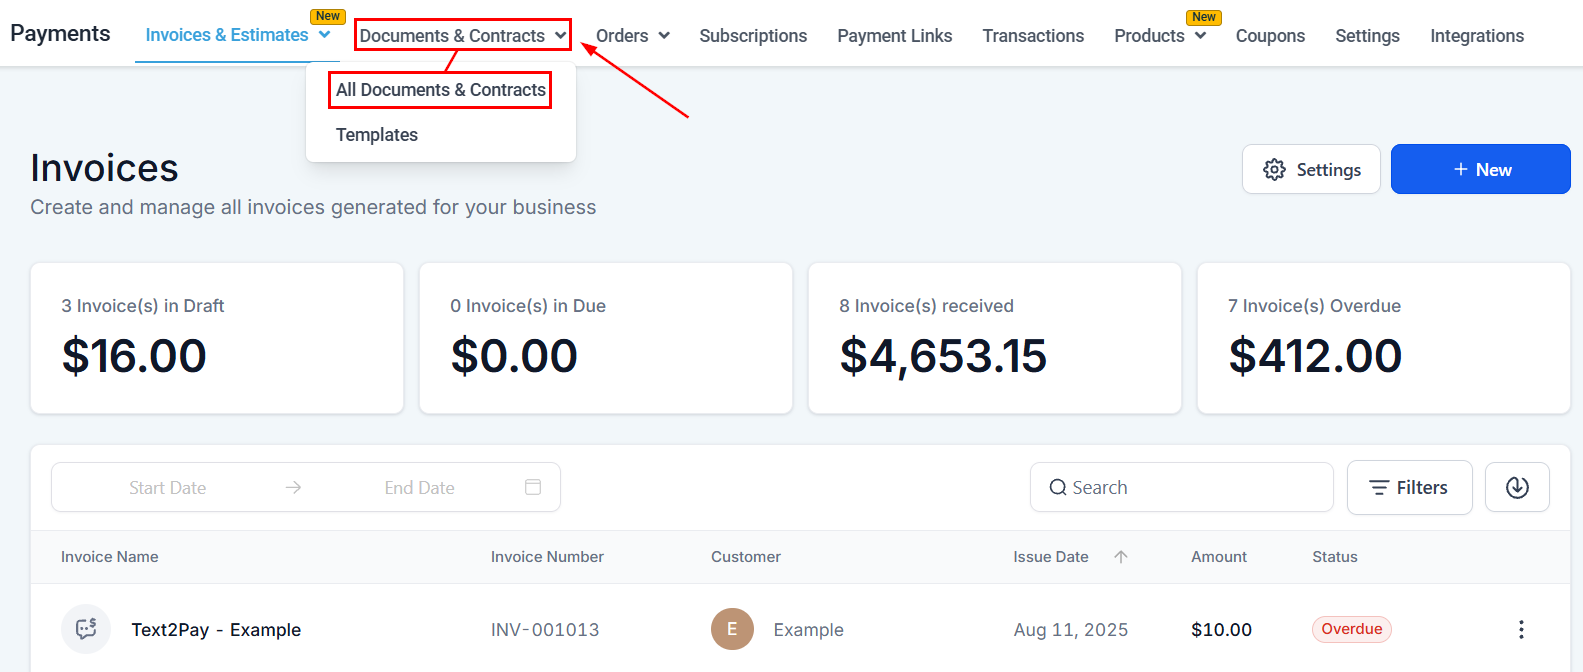Screen dimensions: 1583x672
Task: Switch to the Subscriptions tab
Action: (x=753, y=35)
